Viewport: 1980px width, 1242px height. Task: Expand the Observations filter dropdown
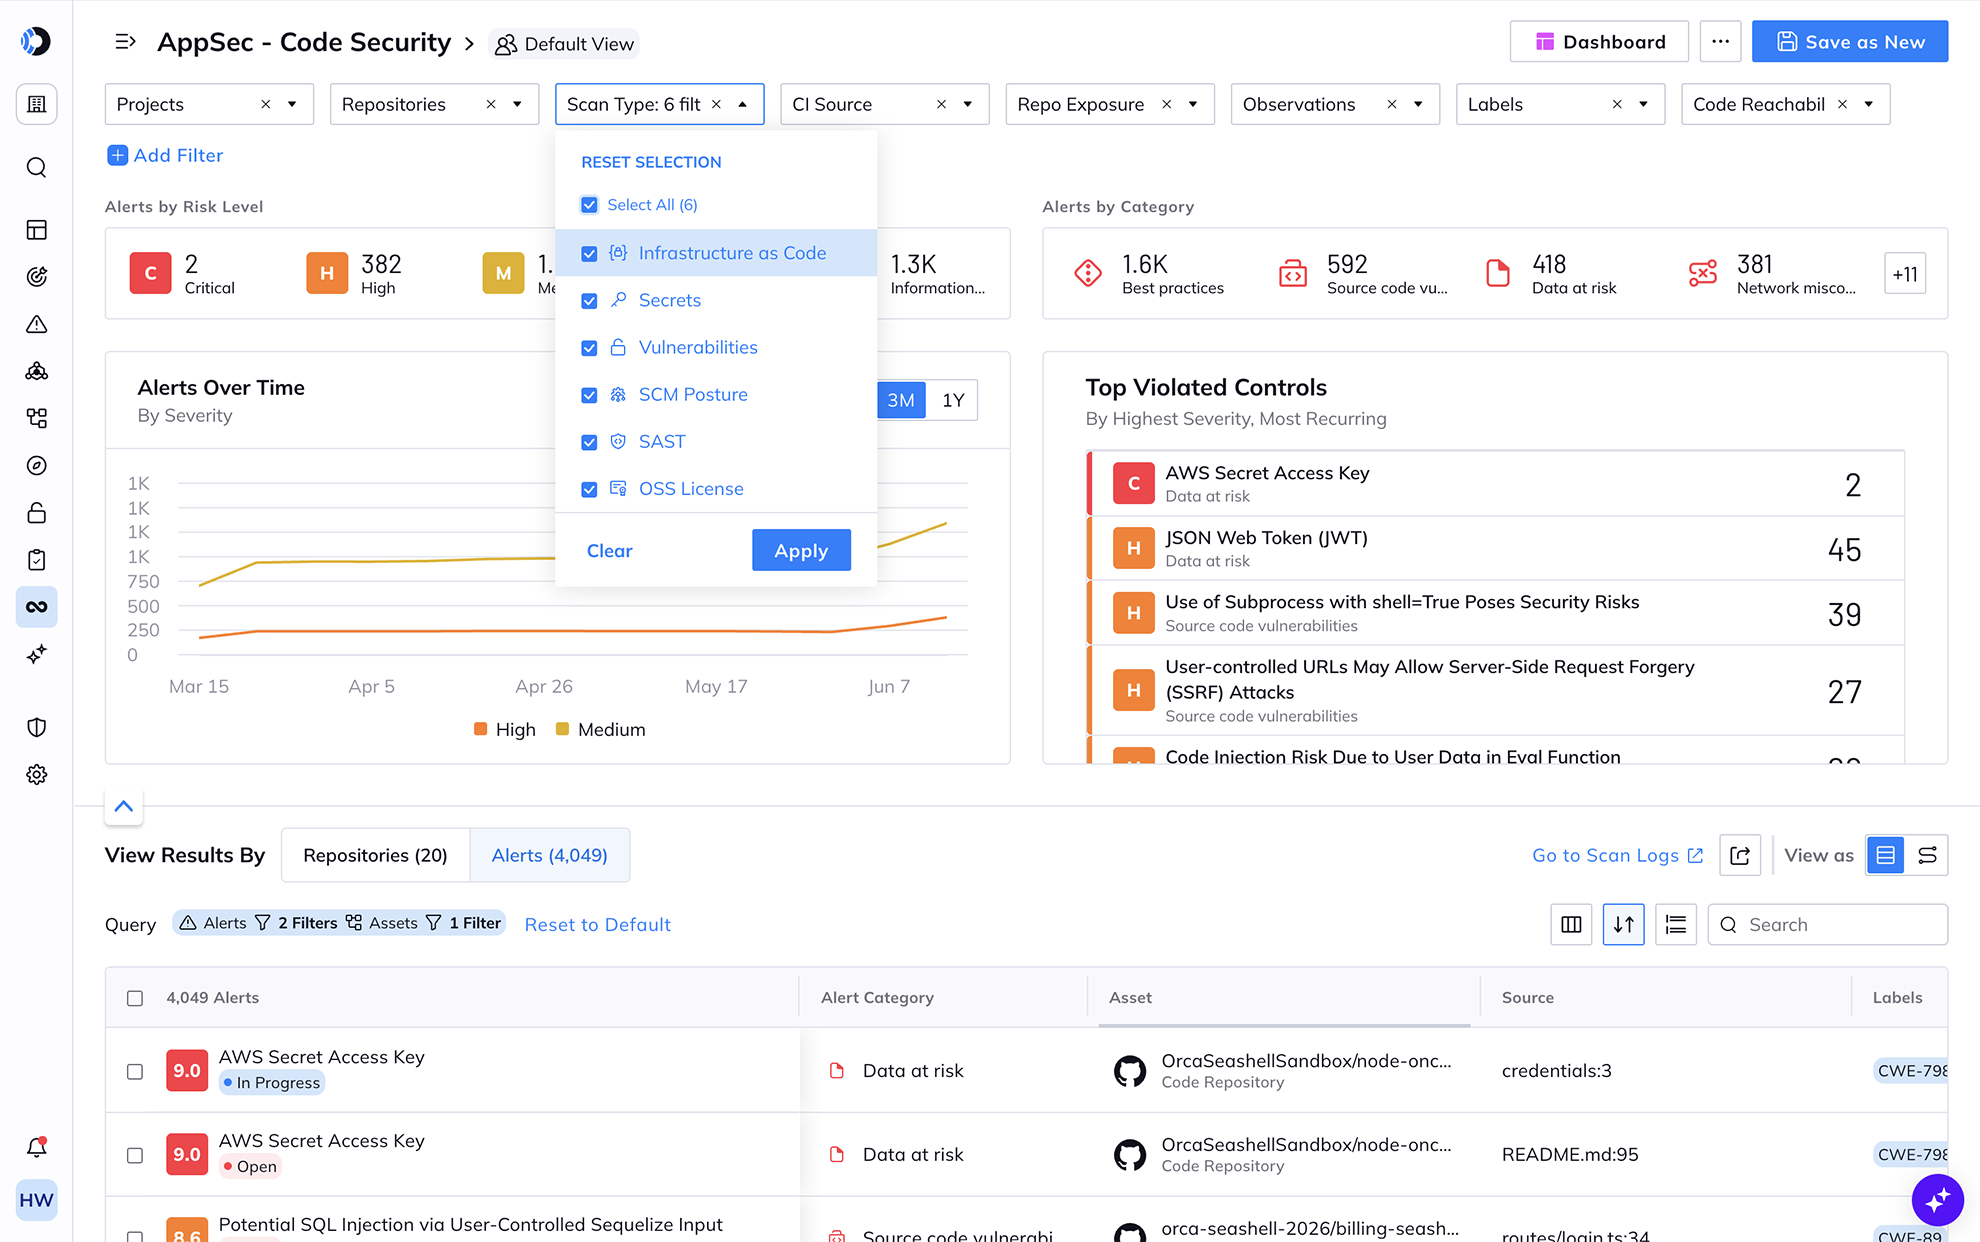pos(1418,104)
